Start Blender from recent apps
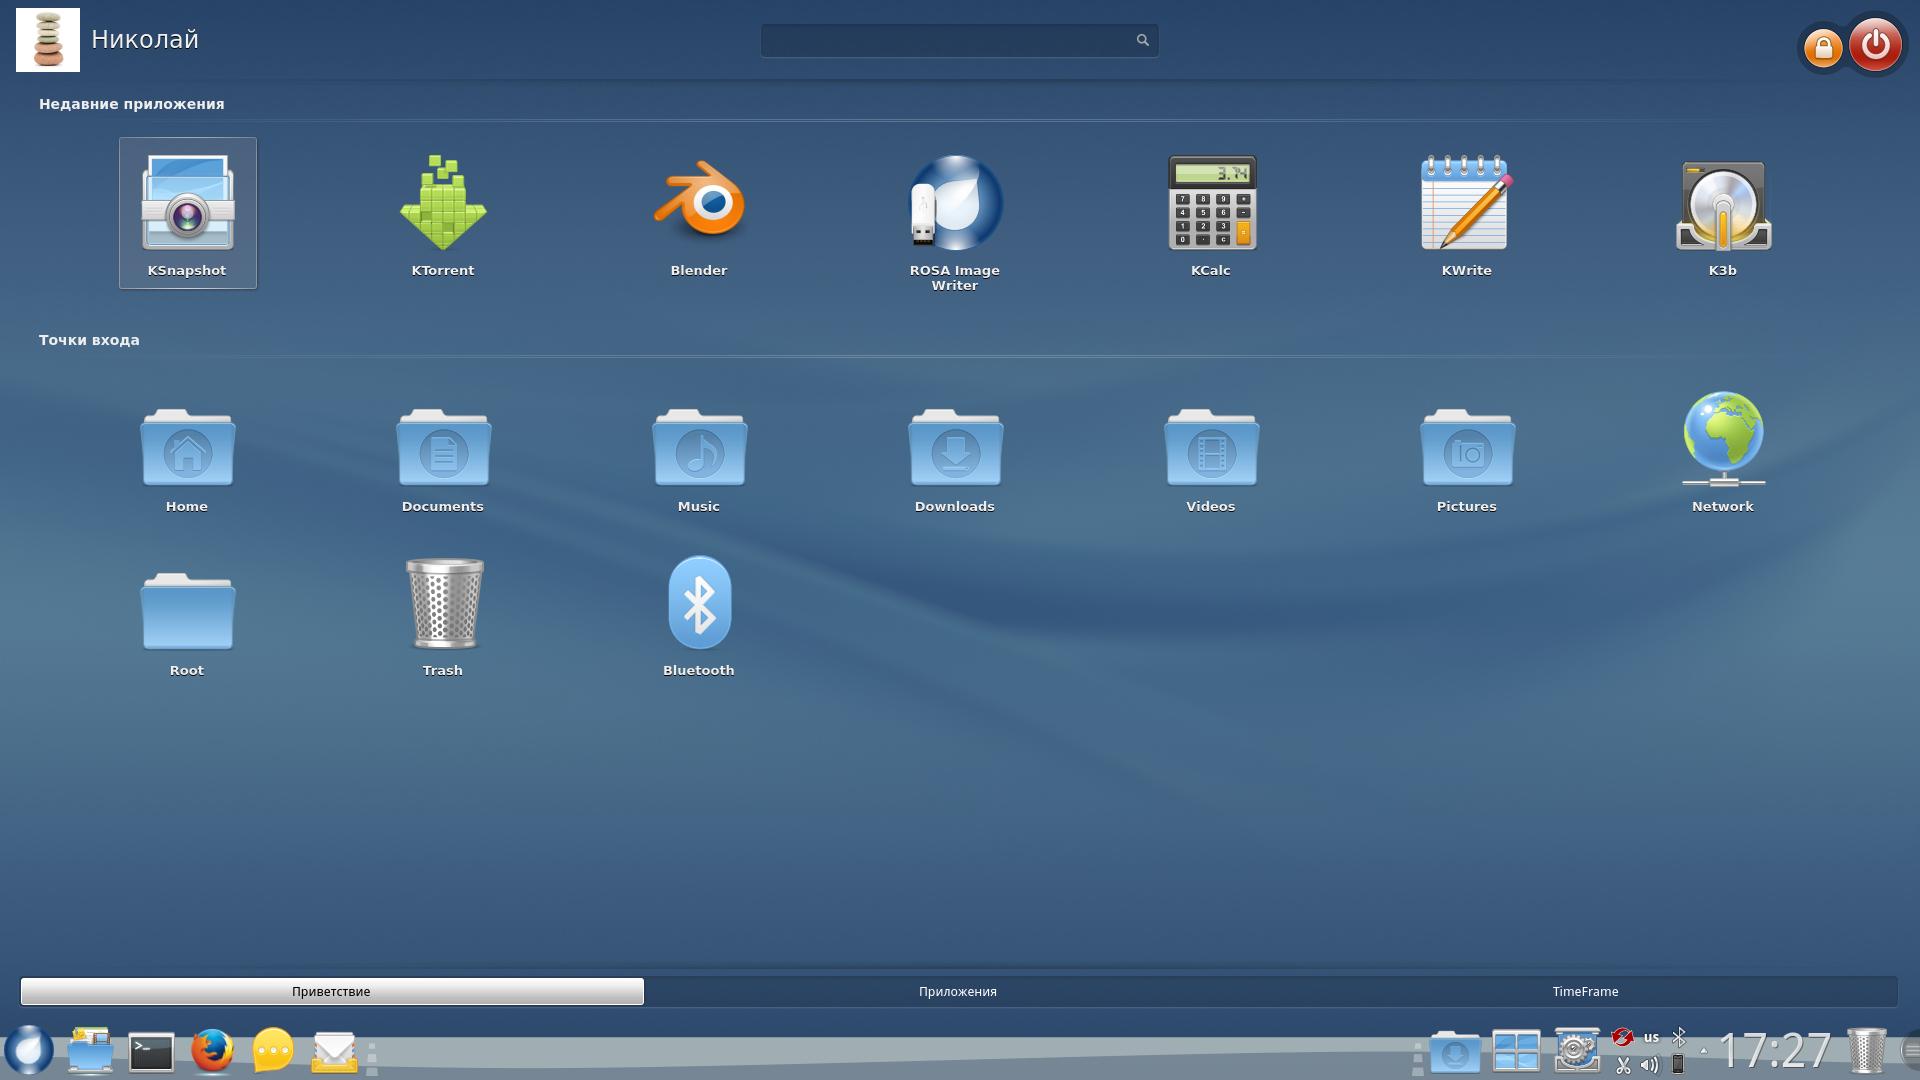This screenshot has width=1920, height=1080. (699, 212)
